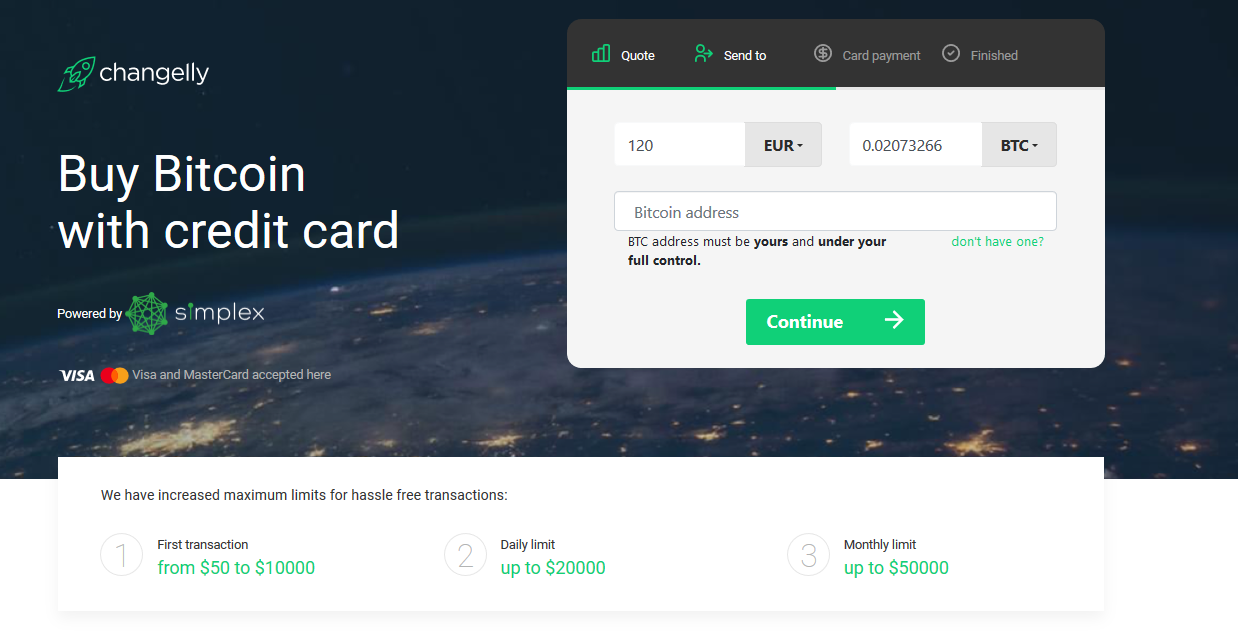Viewport: 1238px width, 643px height.
Task: Click the BTC amount field showing 0.02073266
Action: pyautogui.click(x=916, y=145)
